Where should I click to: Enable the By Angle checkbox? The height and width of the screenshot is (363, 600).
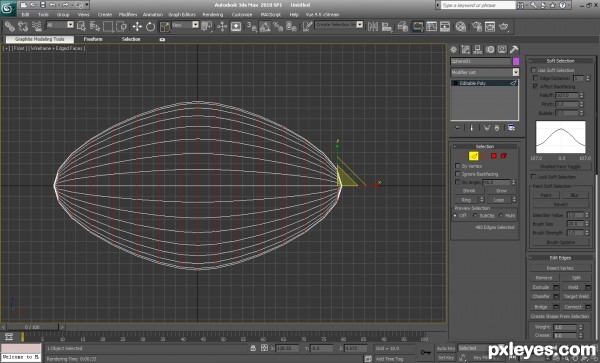point(458,182)
